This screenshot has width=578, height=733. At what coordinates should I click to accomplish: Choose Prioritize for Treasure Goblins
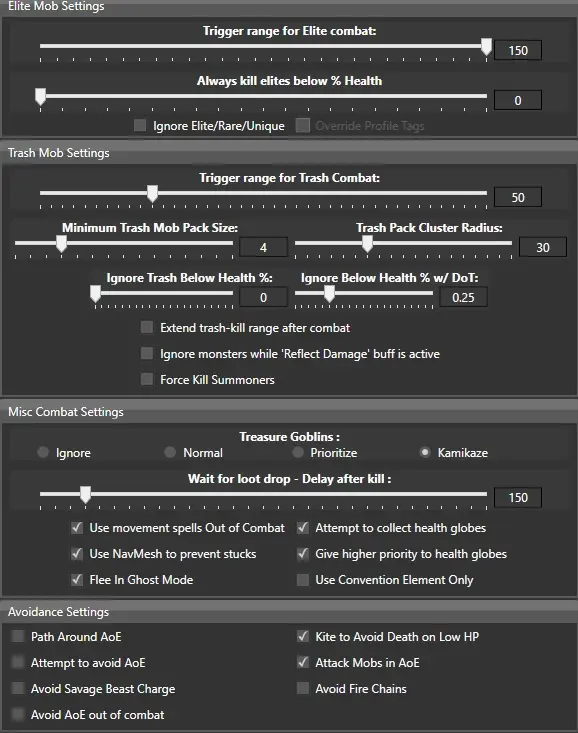pos(298,452)
